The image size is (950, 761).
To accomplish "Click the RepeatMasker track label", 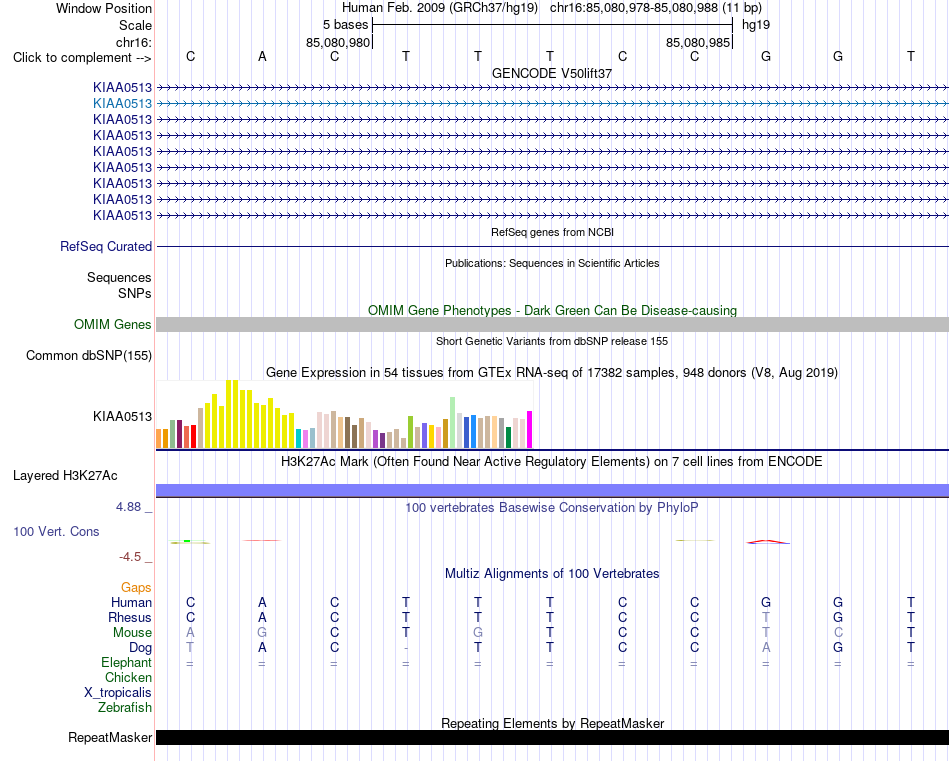I will pyautogui.click(x=110, y=737).
